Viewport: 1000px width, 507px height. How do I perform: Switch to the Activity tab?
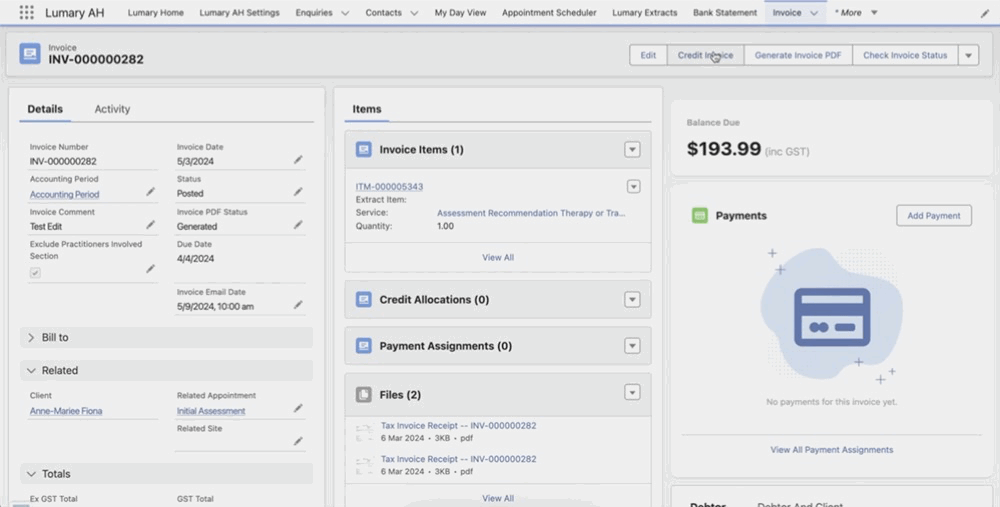click(x=112, y=109)
